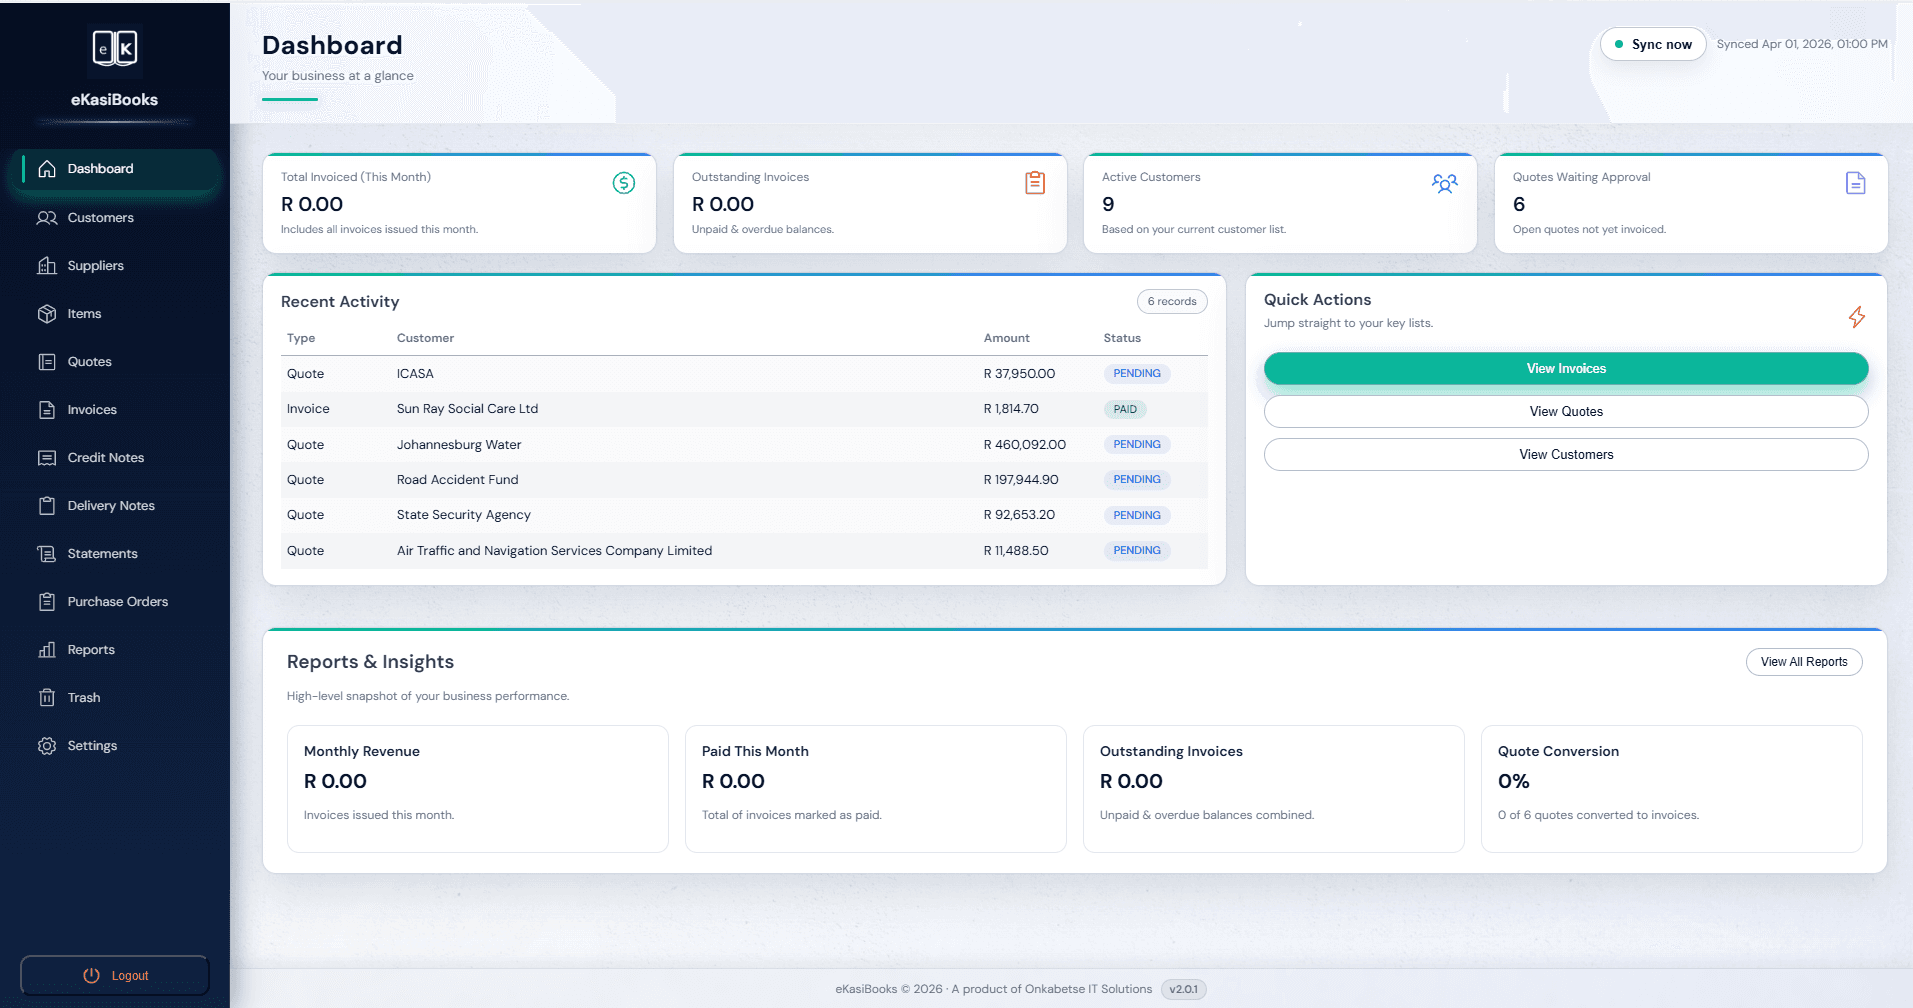The width and height of the screenshot is (1913, 1008).
Task: Open quotes with the View Quotes button
Action: tap(1565, 411)
